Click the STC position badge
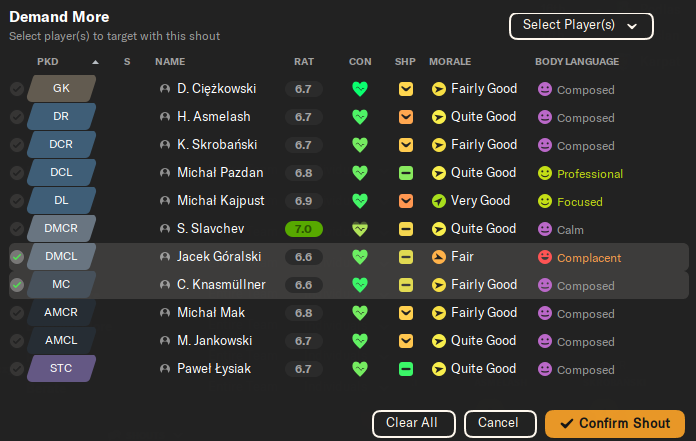Screen dimensions: 696x441 (61, 369)
